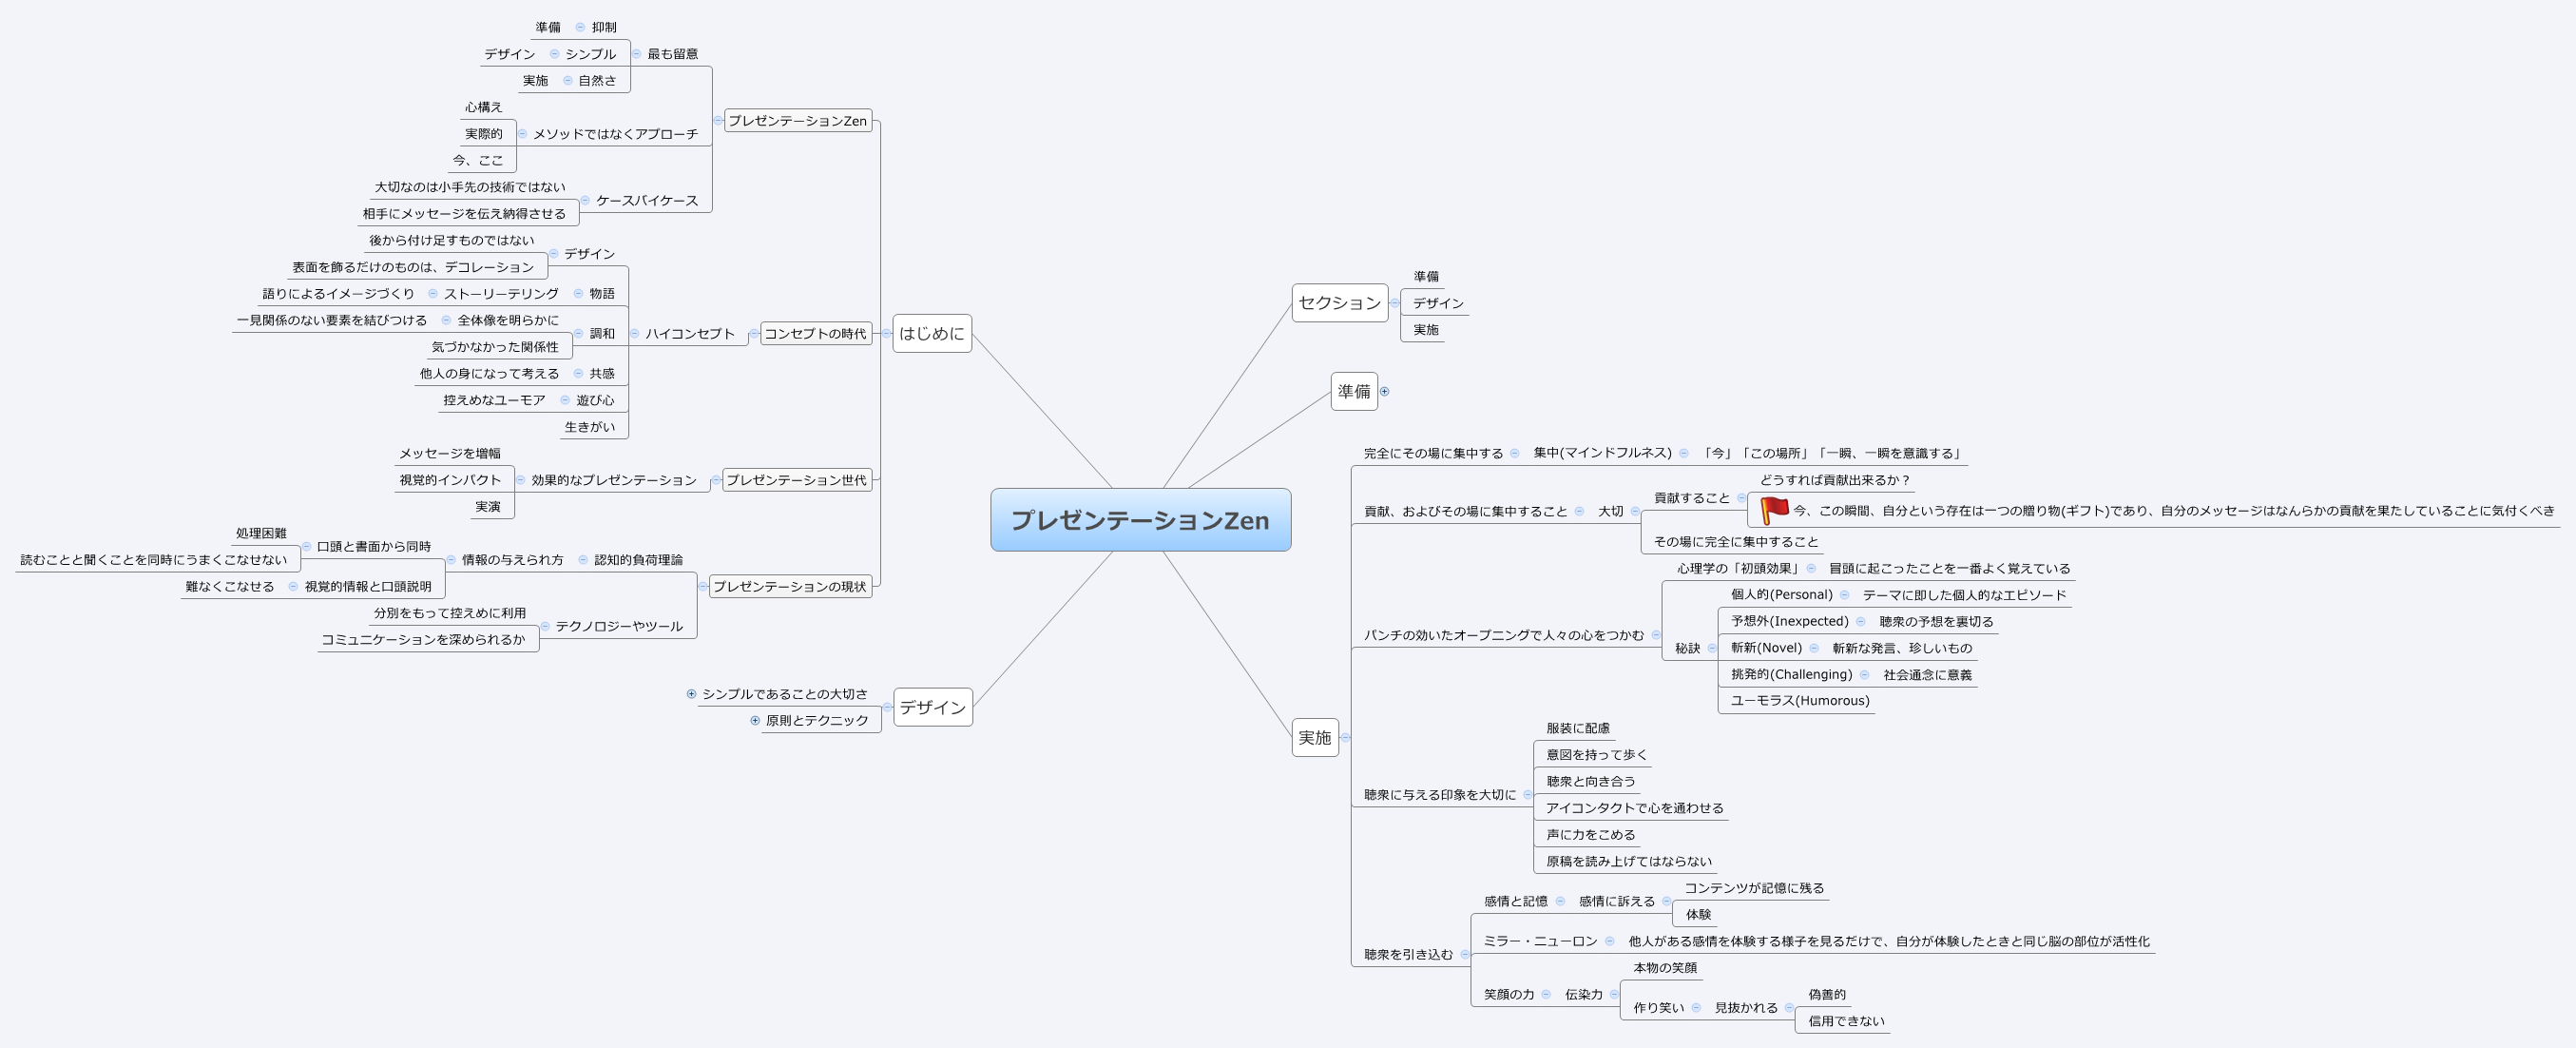Collapse the 聴衆を引き込む branch minus icon
2576x1048 pixels.
[x=1466, y=954]
